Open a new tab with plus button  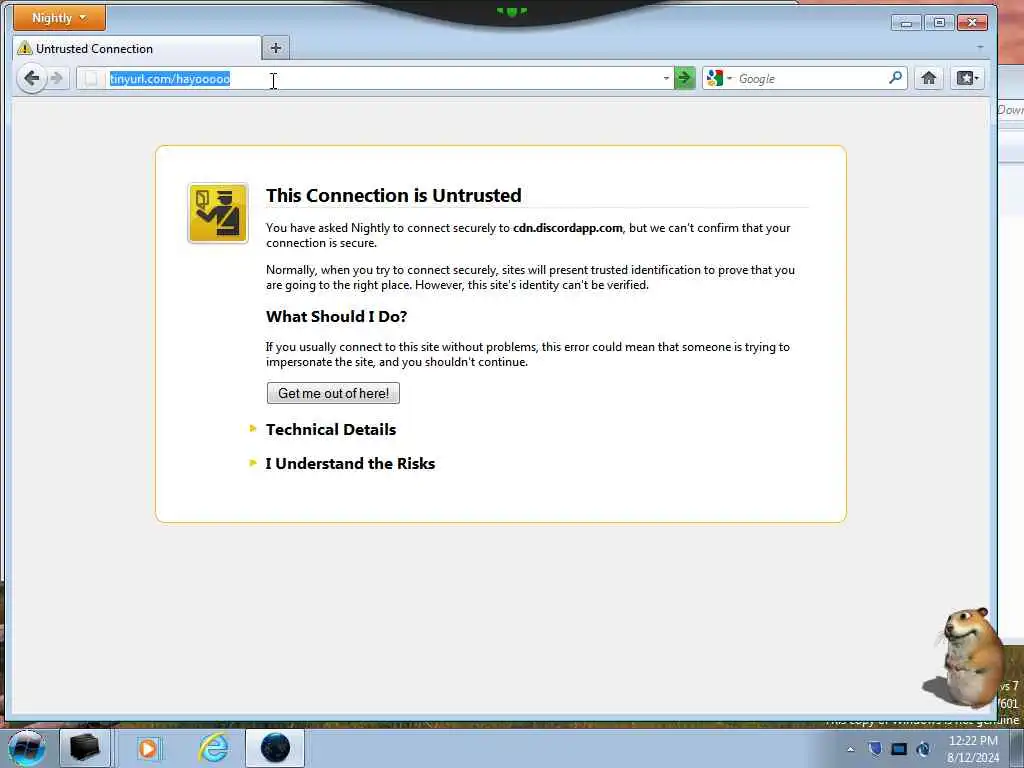[x=276, y=48]
